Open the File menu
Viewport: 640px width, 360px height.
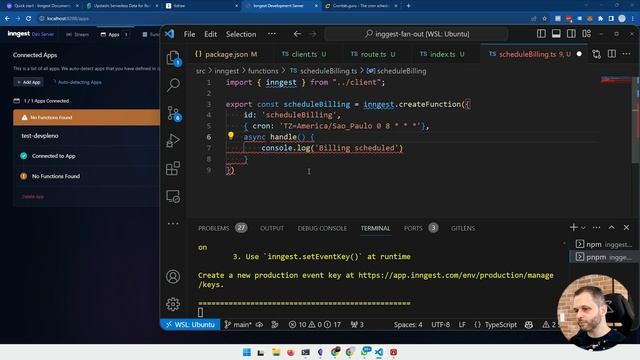[x=189, y=34]
